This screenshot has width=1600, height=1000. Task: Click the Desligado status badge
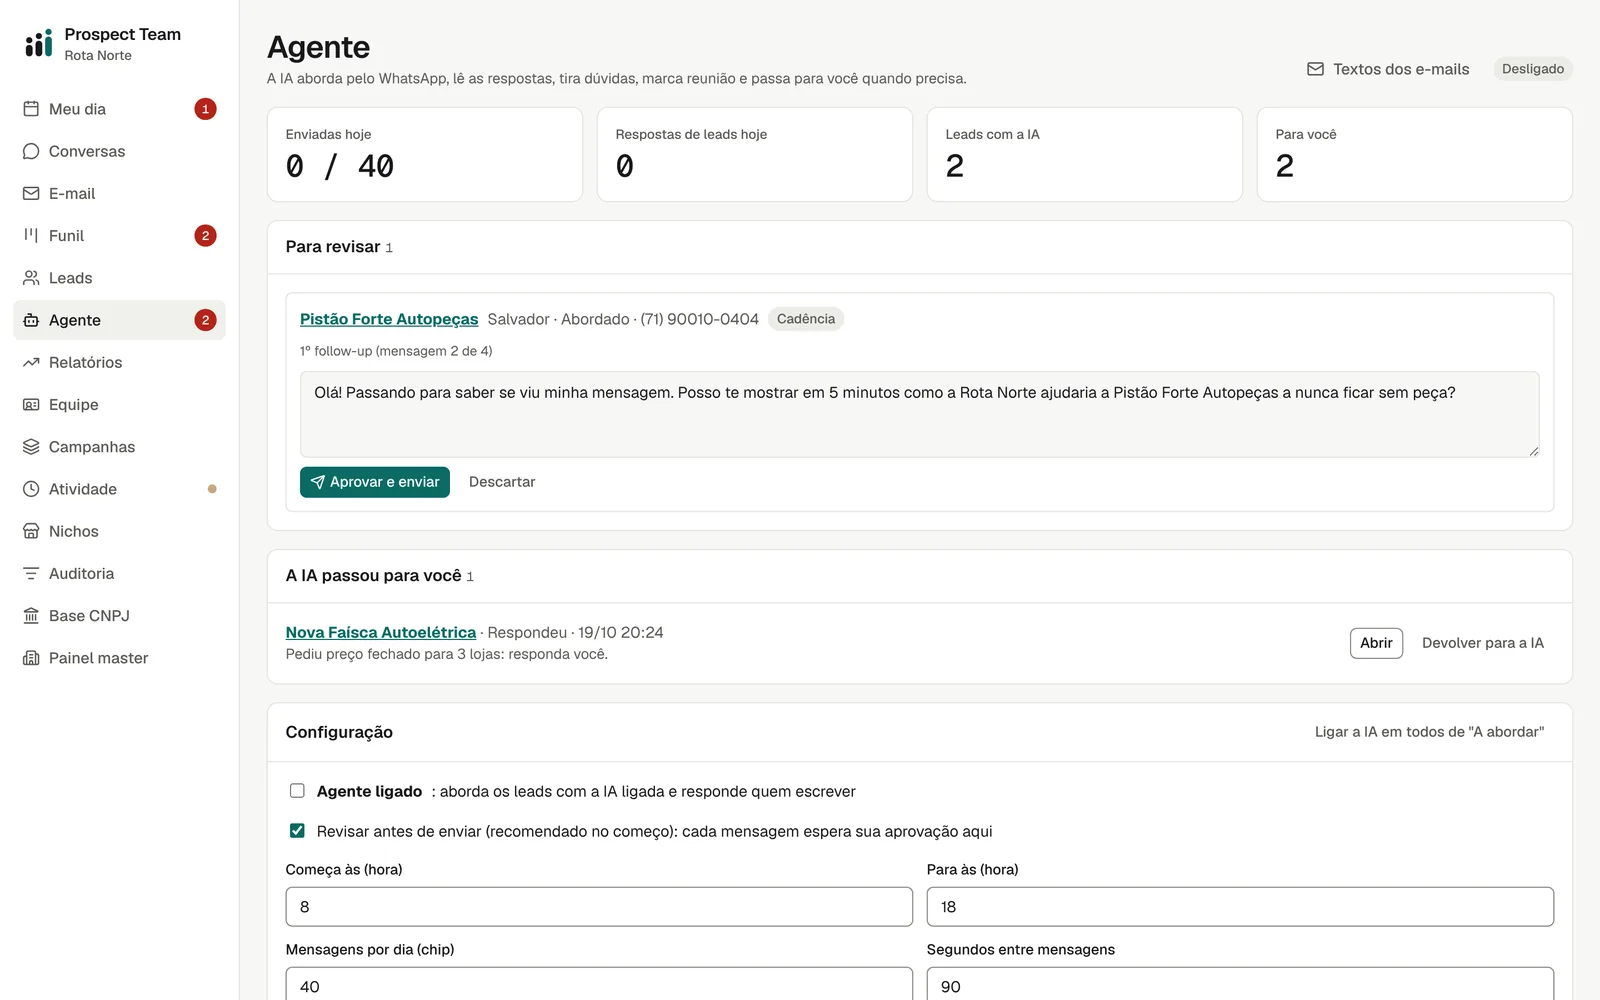click(x=1532, y=69)
